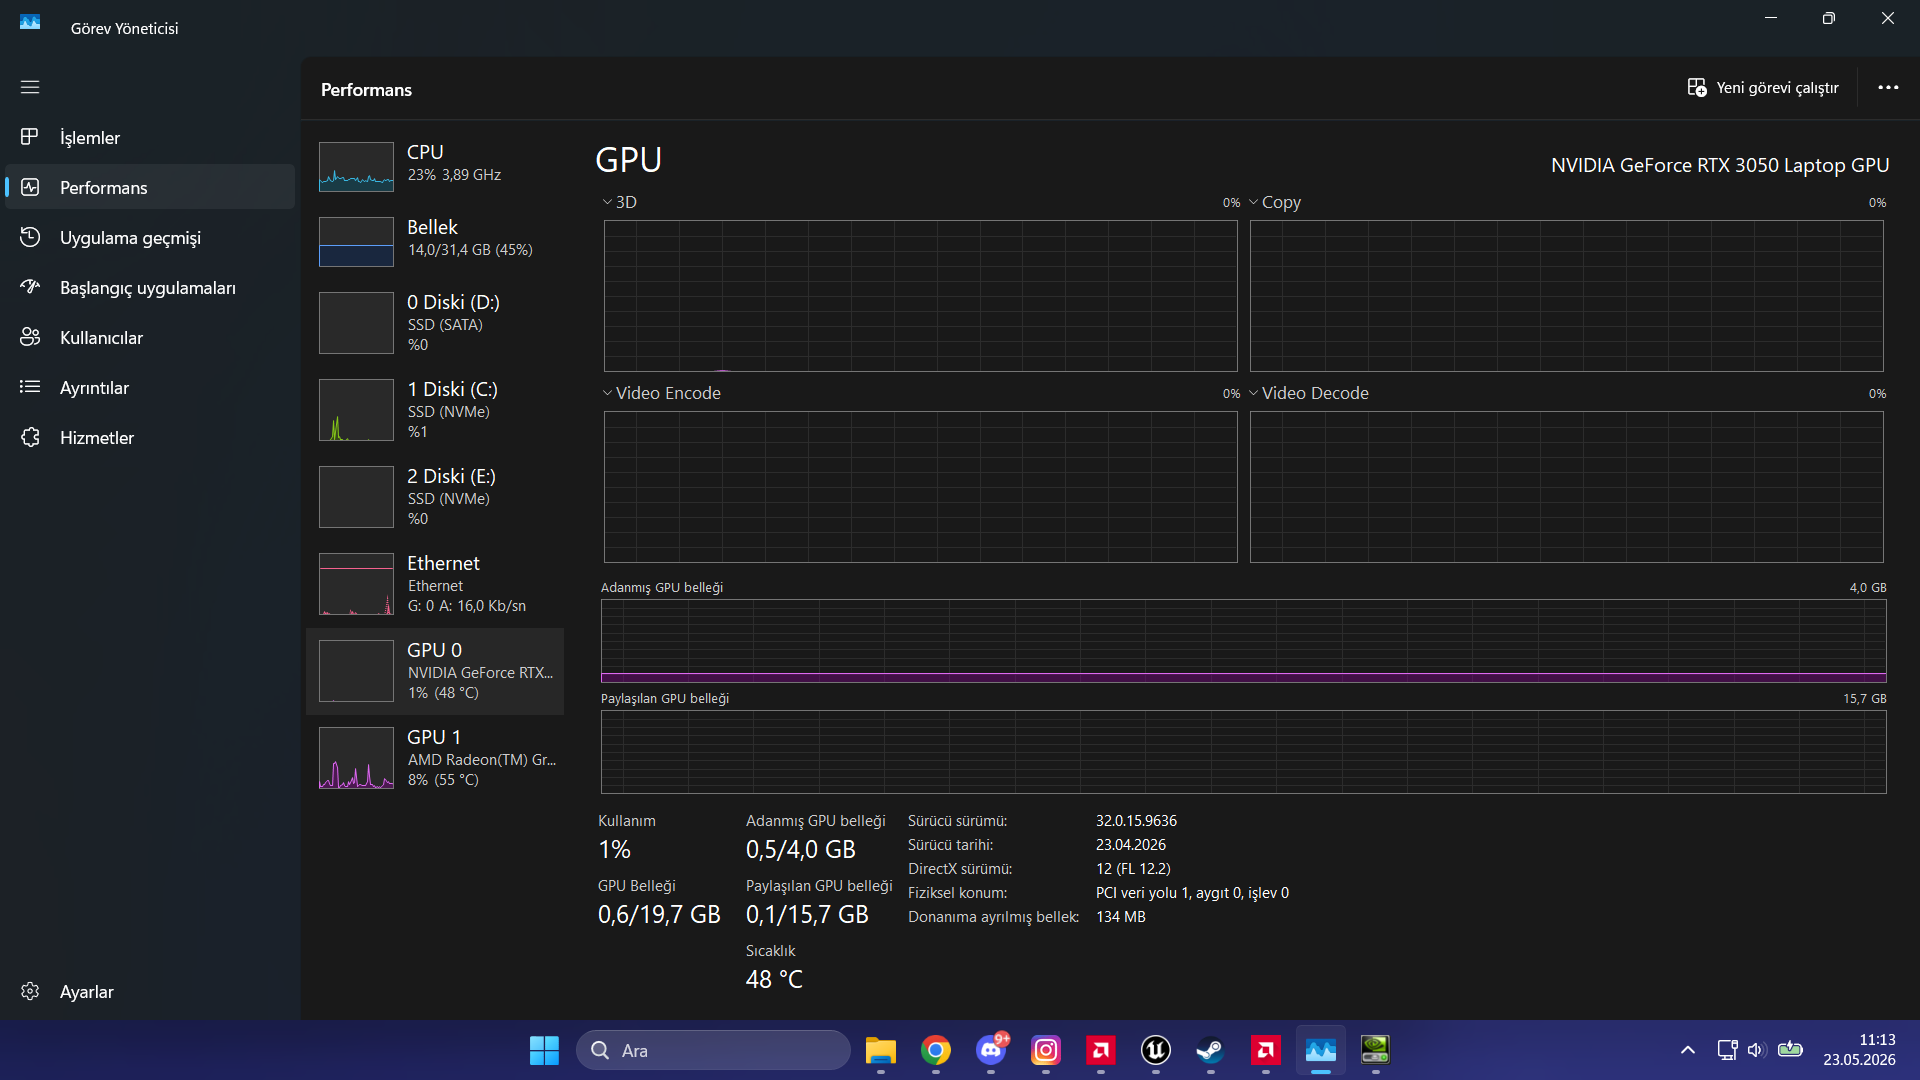Viewport: 1920px width, 1080px height.
Task: Click the Video Encode graph area
Action: pyautogui.click(x=920, y=487)
